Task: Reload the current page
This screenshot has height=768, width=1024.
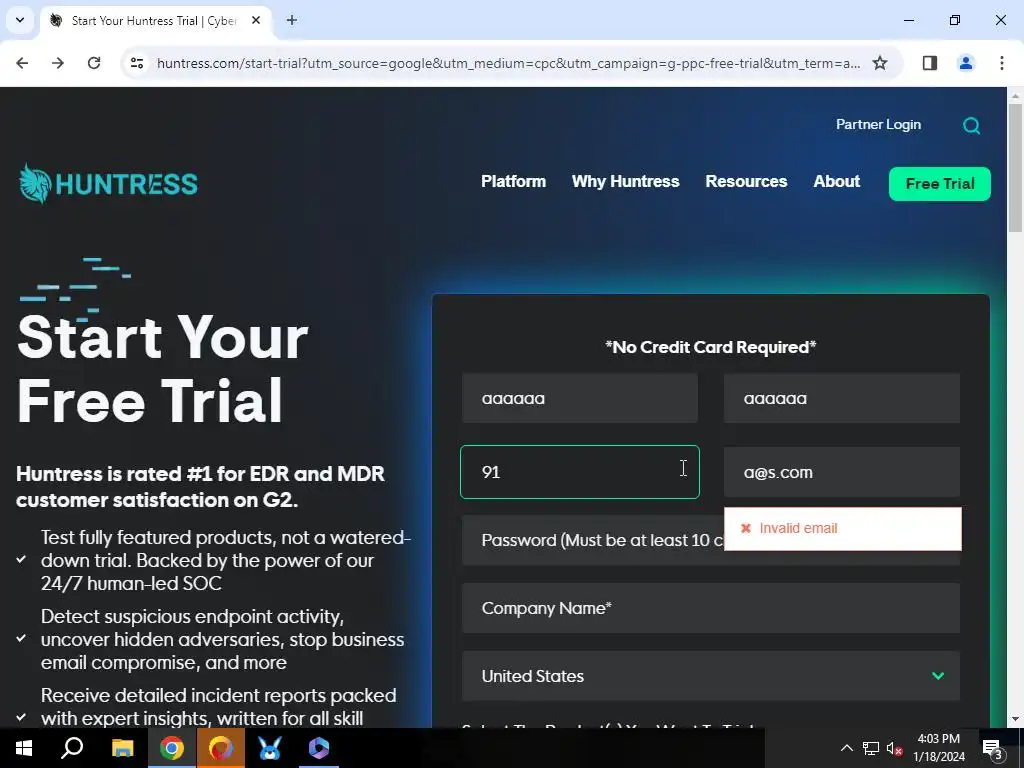Action: pyautogui.click(x=94, y=63)
